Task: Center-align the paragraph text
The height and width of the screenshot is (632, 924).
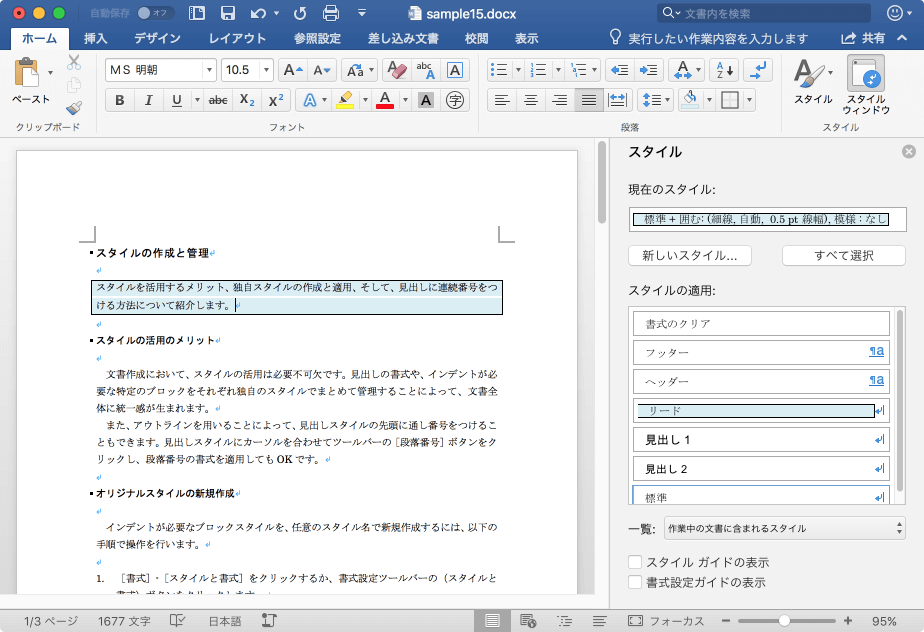Action: 531,100
